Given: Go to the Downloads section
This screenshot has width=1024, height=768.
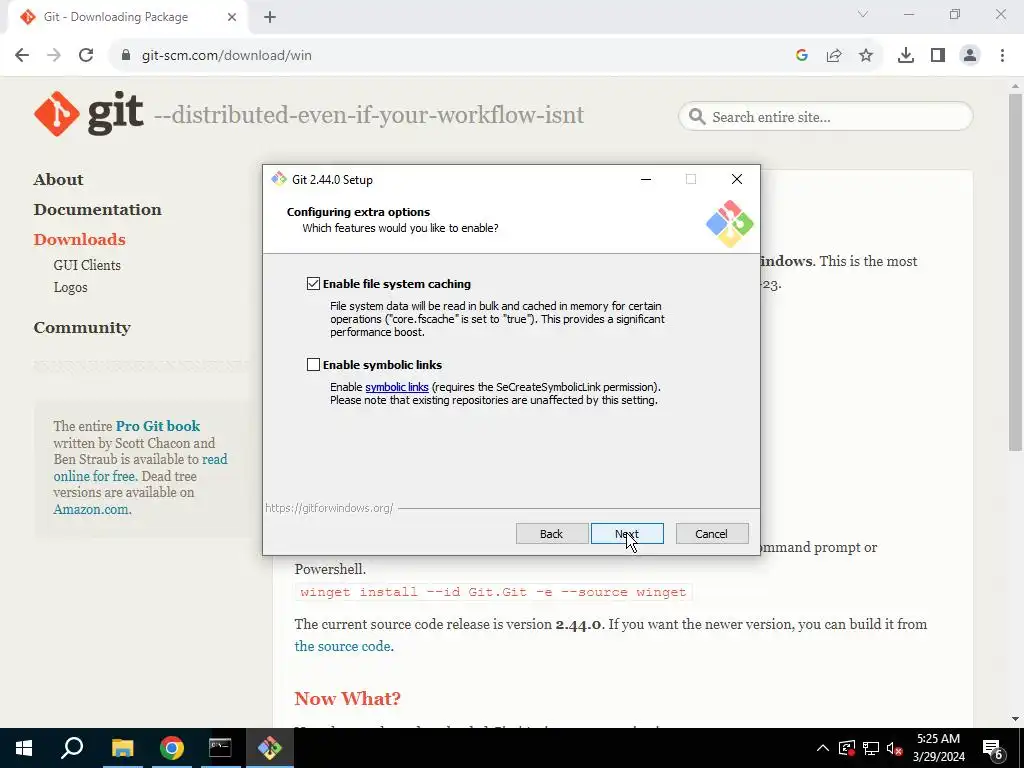Looking at the screenshot, I should (79, 240).
